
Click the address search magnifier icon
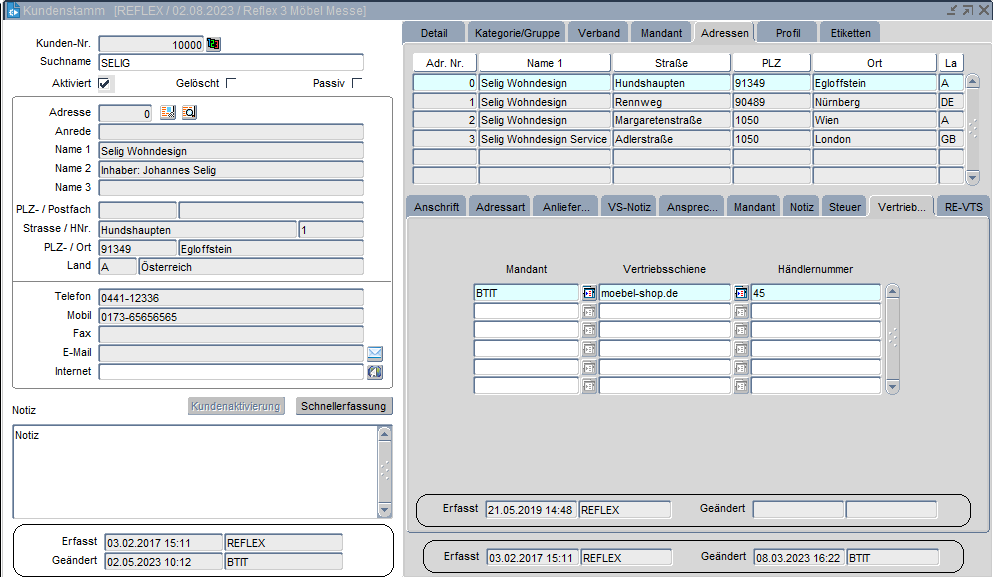(189, 113)
